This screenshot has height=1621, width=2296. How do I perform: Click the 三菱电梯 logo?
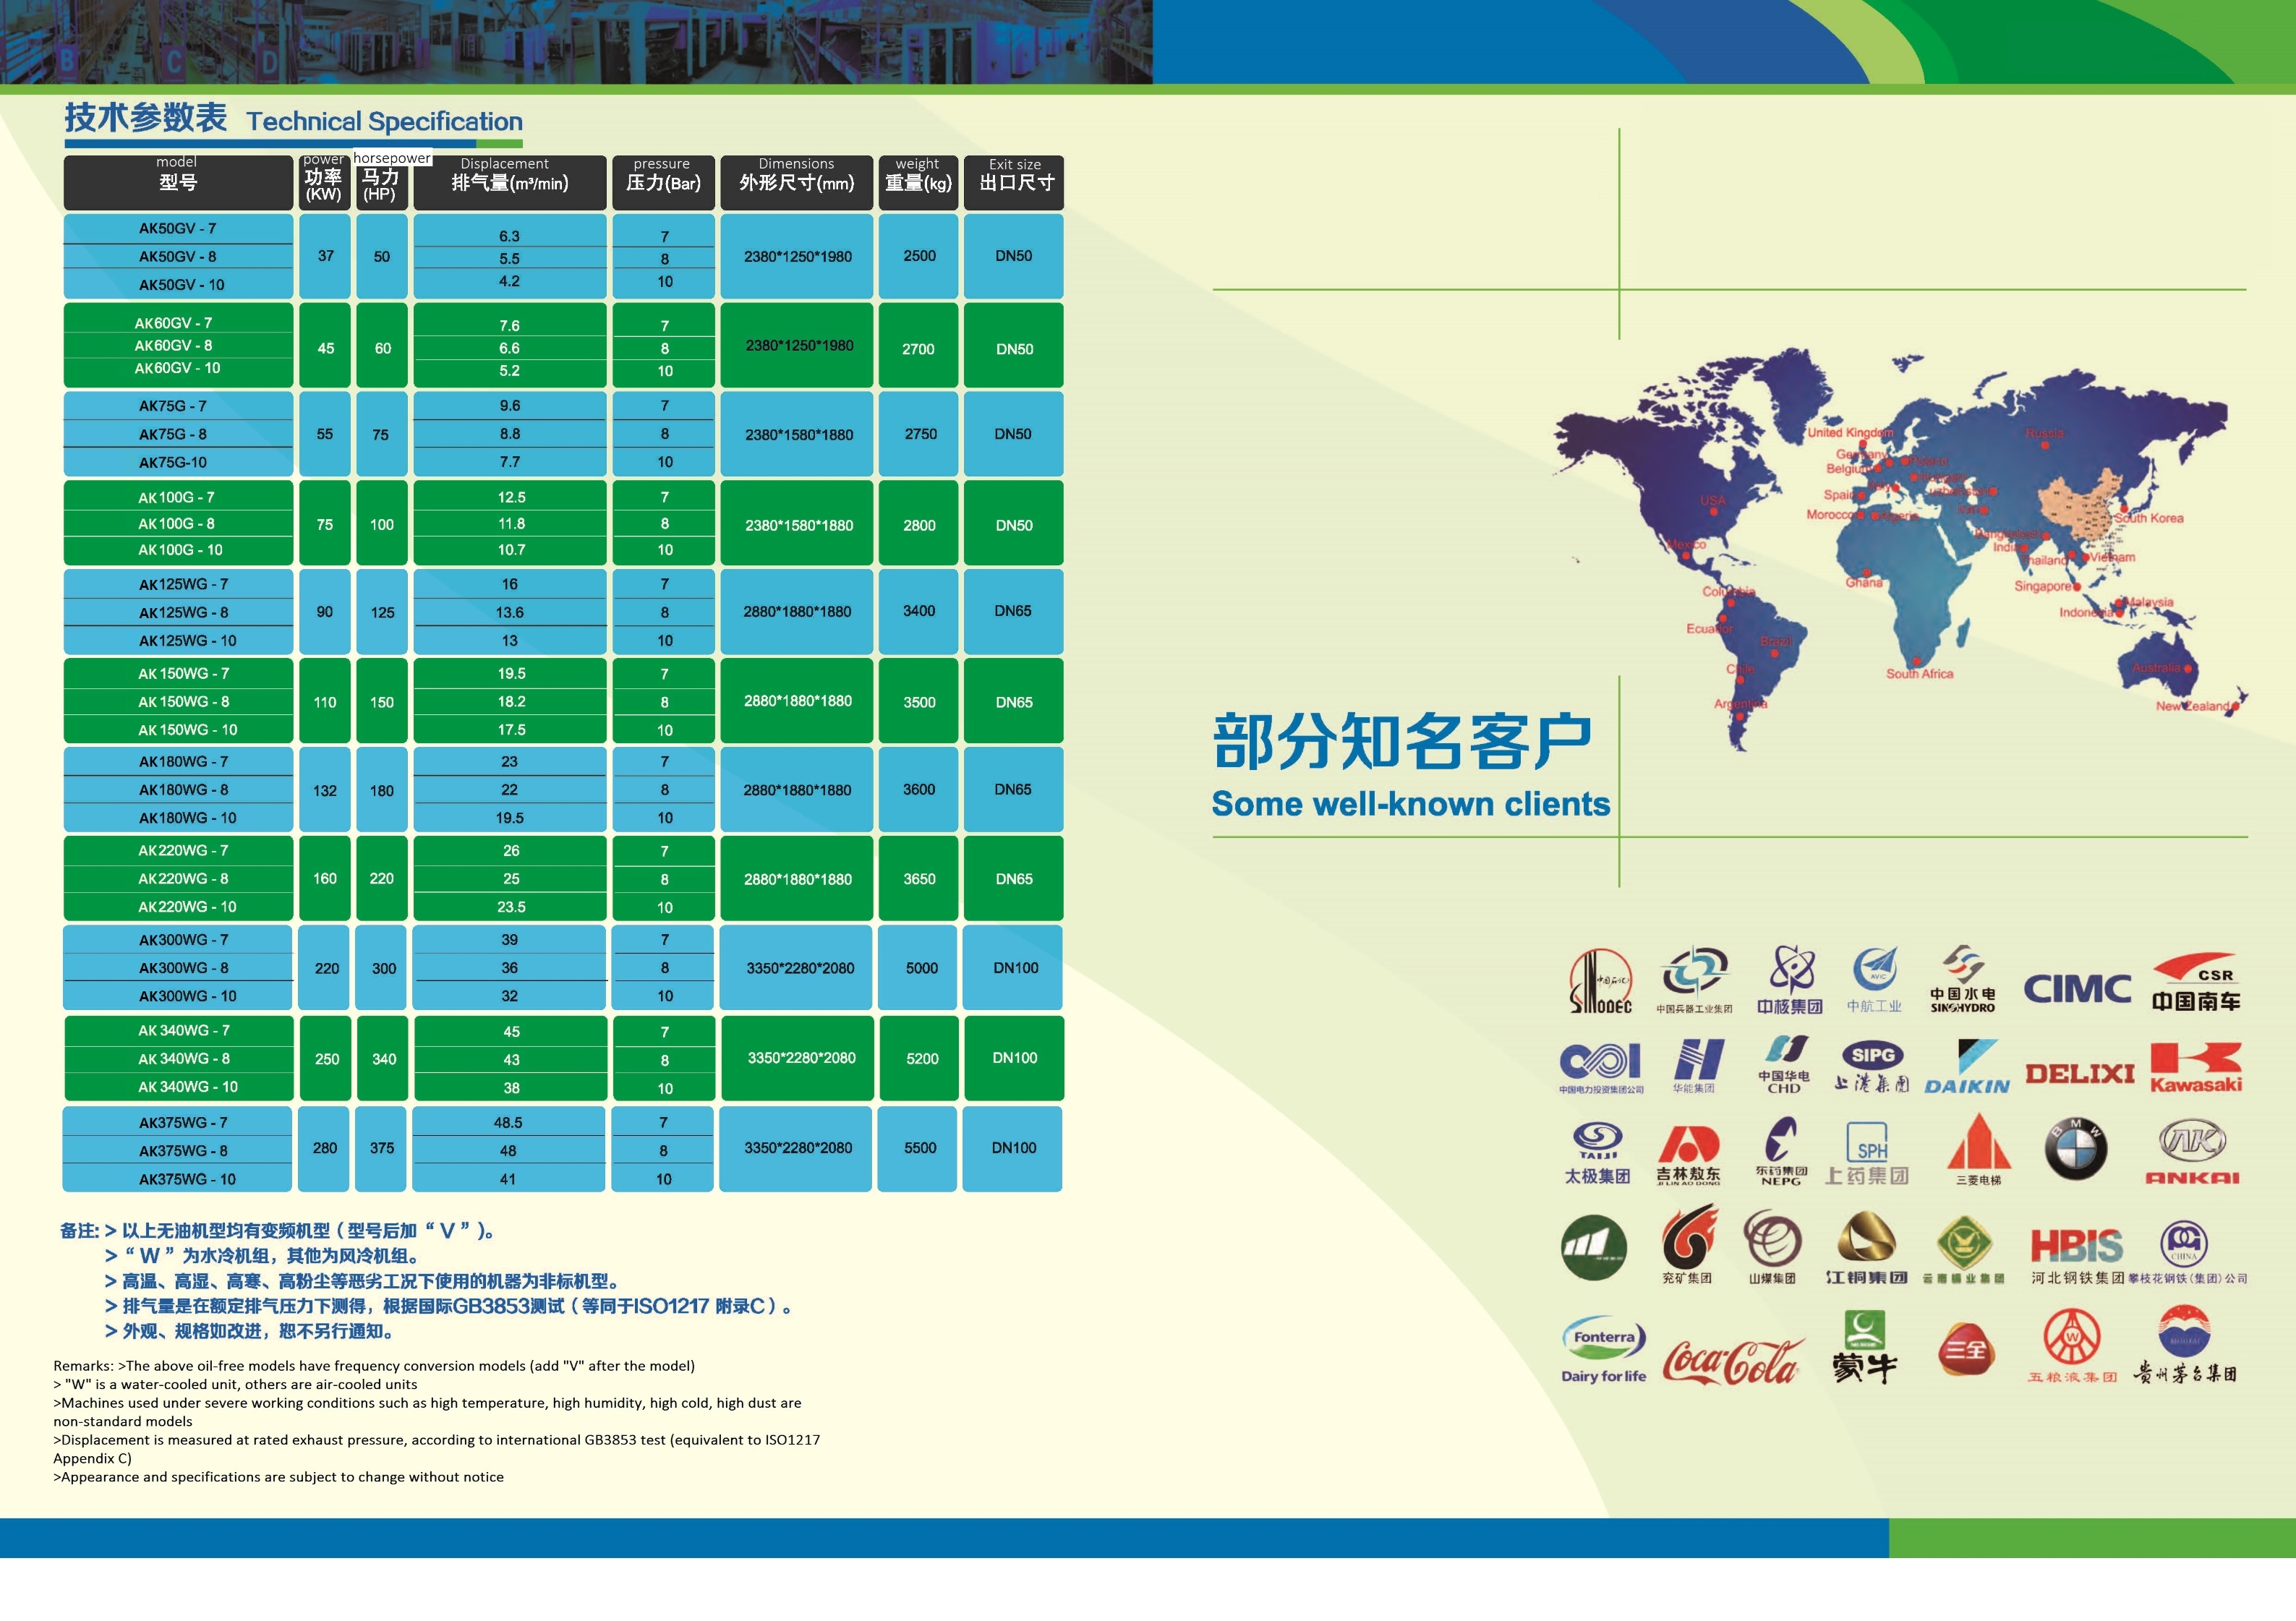[x=1979, y=1150]
